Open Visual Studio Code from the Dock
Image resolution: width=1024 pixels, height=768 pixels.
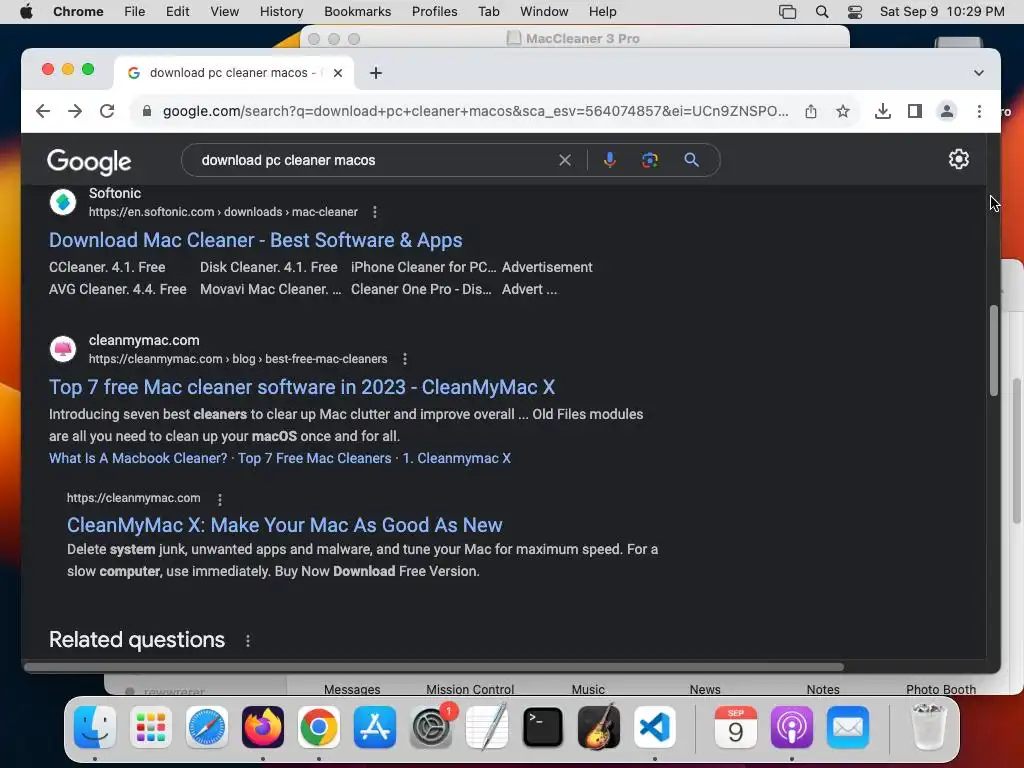[x=654, y=727]
